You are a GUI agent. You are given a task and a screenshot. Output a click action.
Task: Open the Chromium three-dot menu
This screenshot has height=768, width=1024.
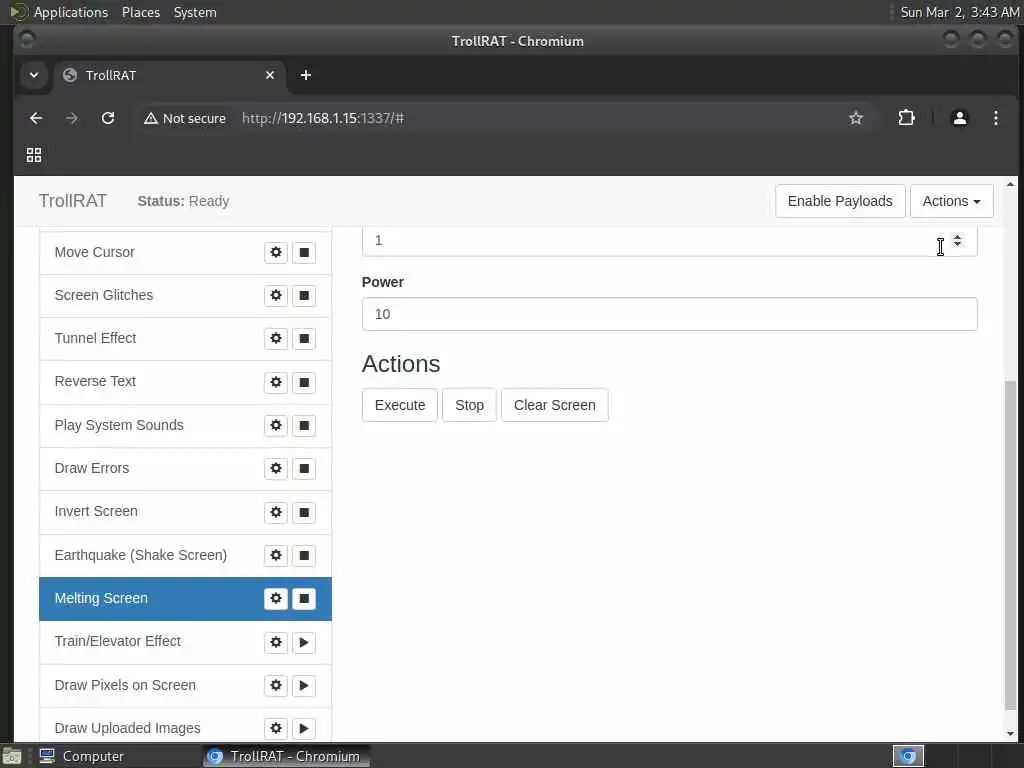click(x=995, y=118)
